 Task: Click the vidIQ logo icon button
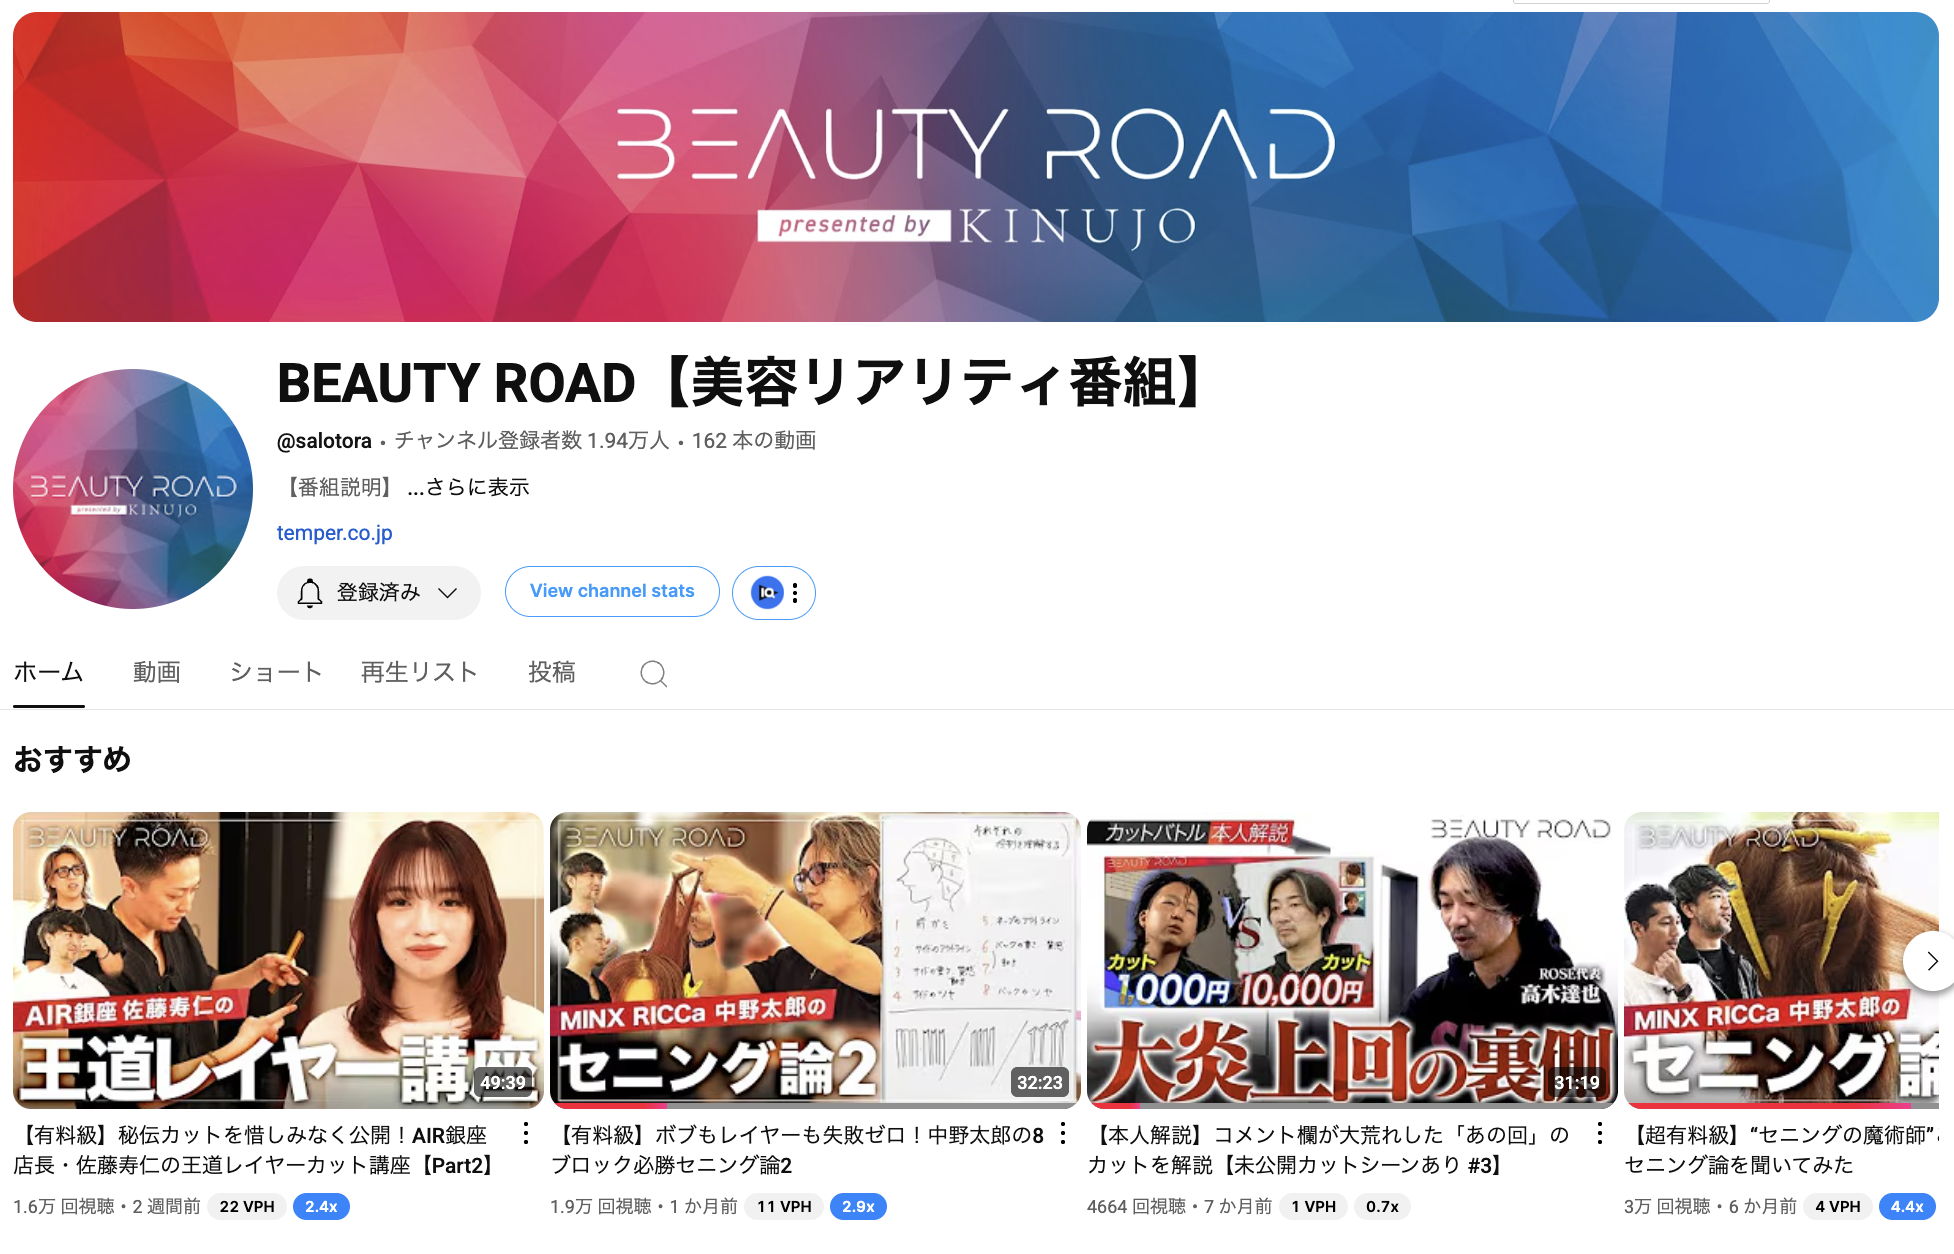point(767,593)
